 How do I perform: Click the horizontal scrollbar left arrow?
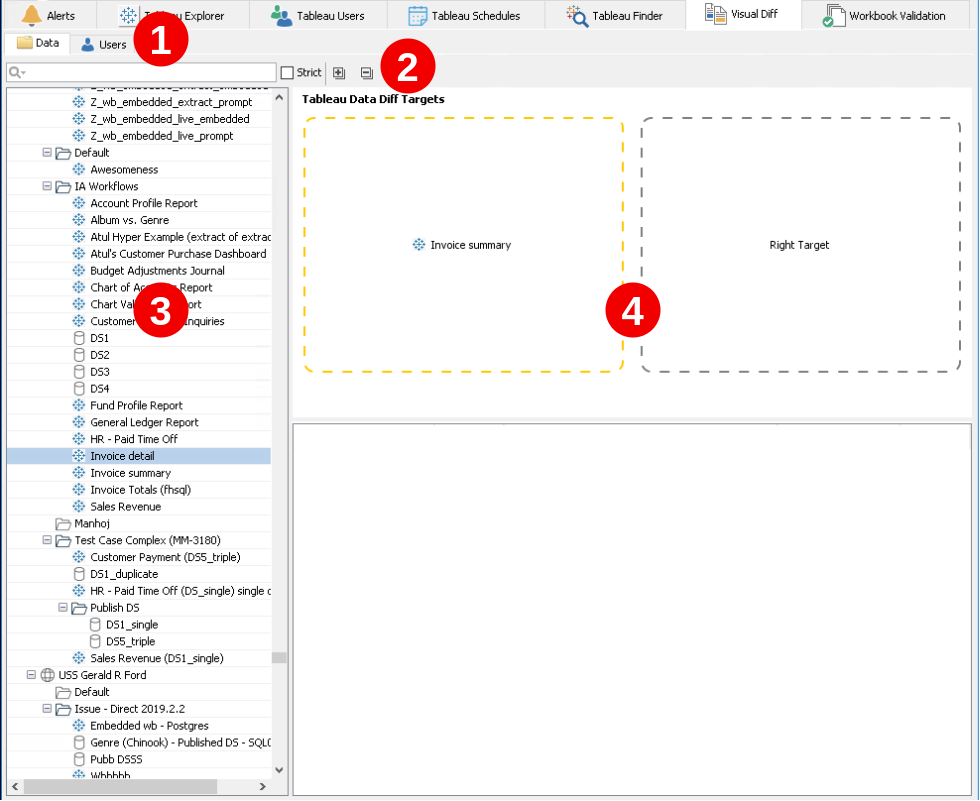pos(15,786)
